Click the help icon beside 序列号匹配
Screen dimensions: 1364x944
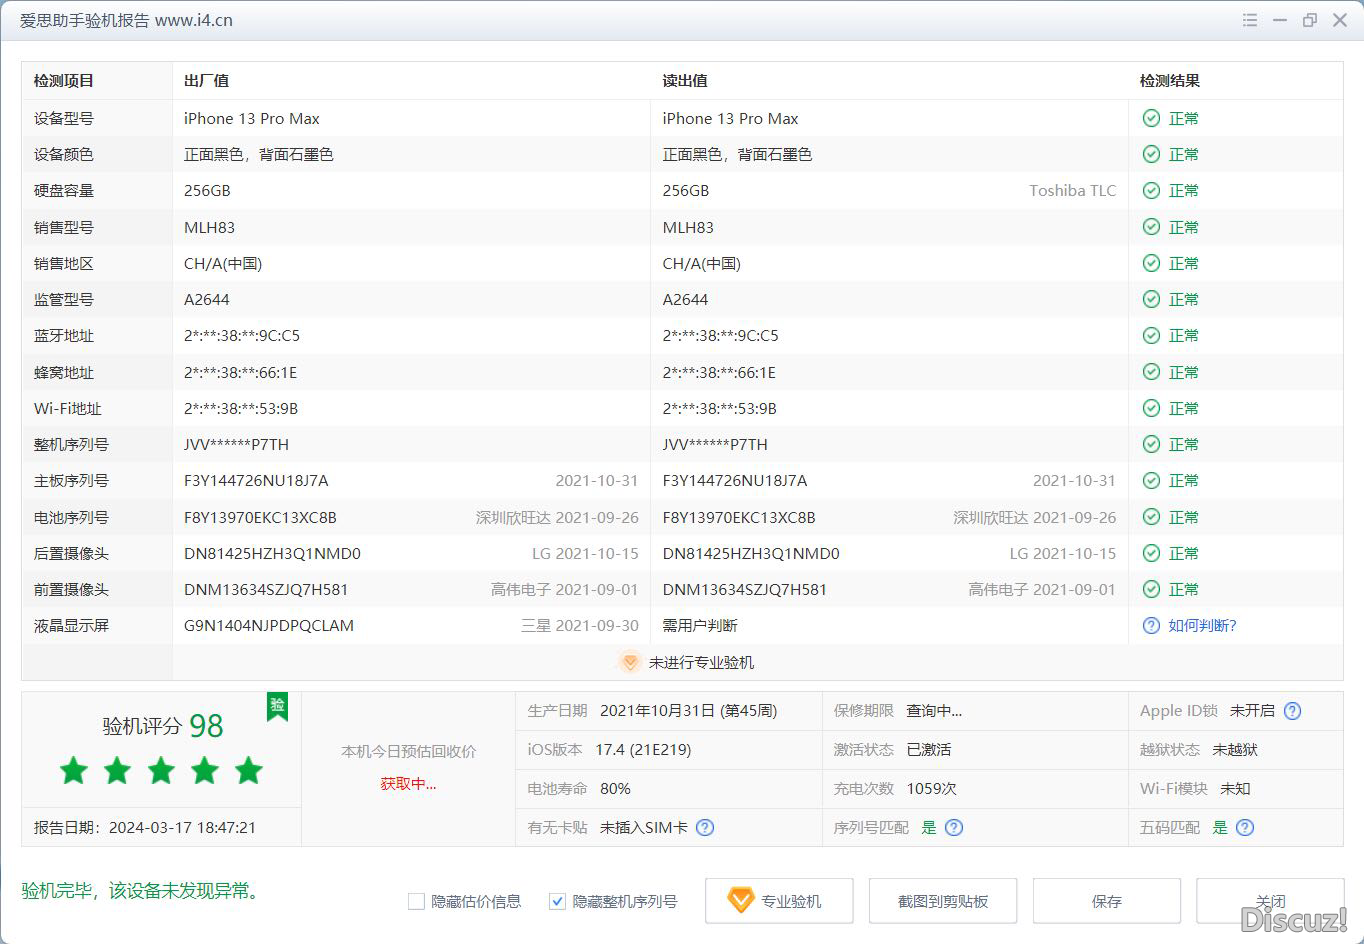coord(954,827)
